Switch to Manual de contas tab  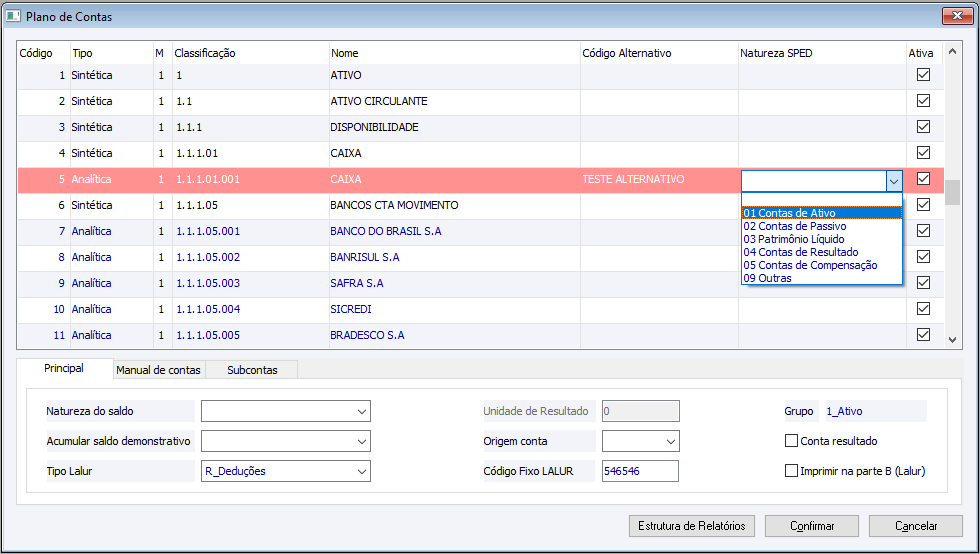click(159, 370)
